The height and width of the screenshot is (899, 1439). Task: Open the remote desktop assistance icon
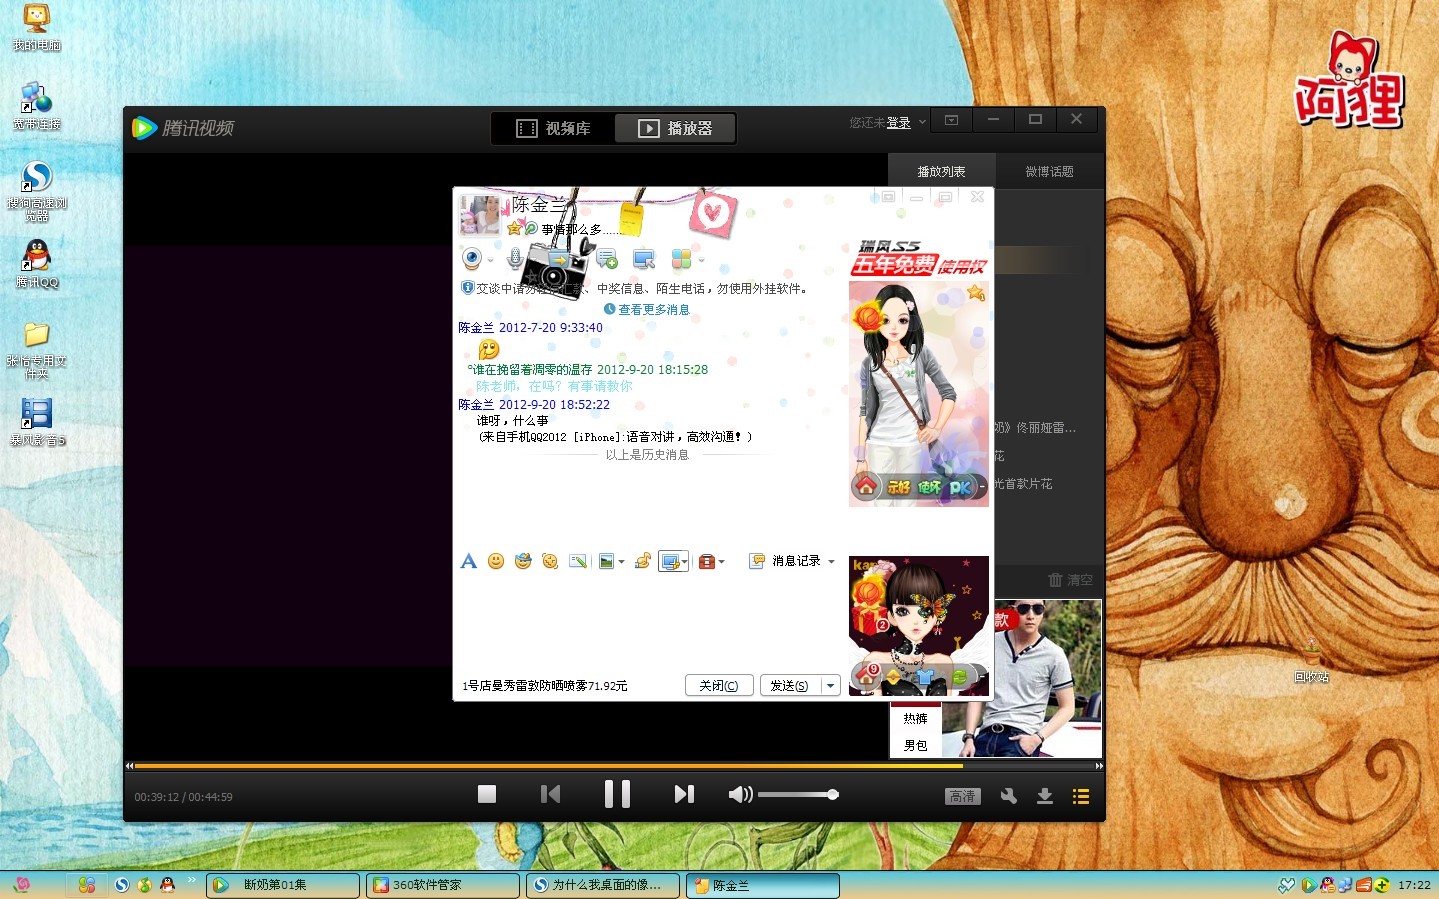(644, 259)
